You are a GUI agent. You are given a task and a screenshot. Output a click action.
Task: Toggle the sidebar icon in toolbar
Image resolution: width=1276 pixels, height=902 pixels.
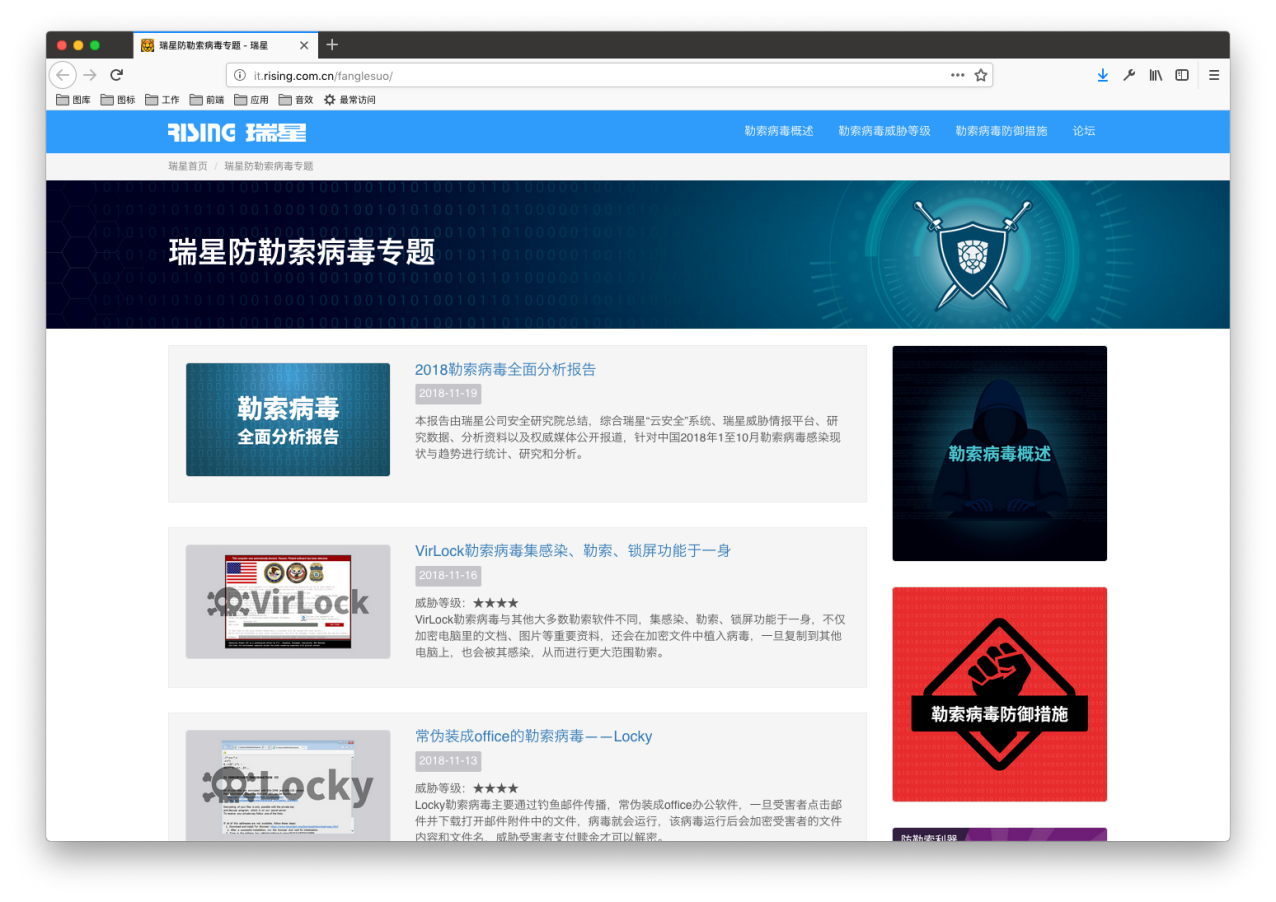pos(1182,75)
